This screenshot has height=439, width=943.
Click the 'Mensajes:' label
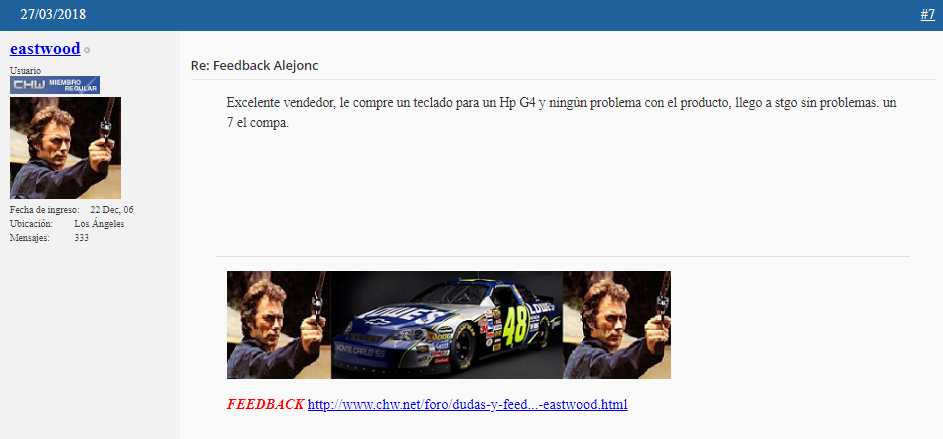[x=29, y=238]
